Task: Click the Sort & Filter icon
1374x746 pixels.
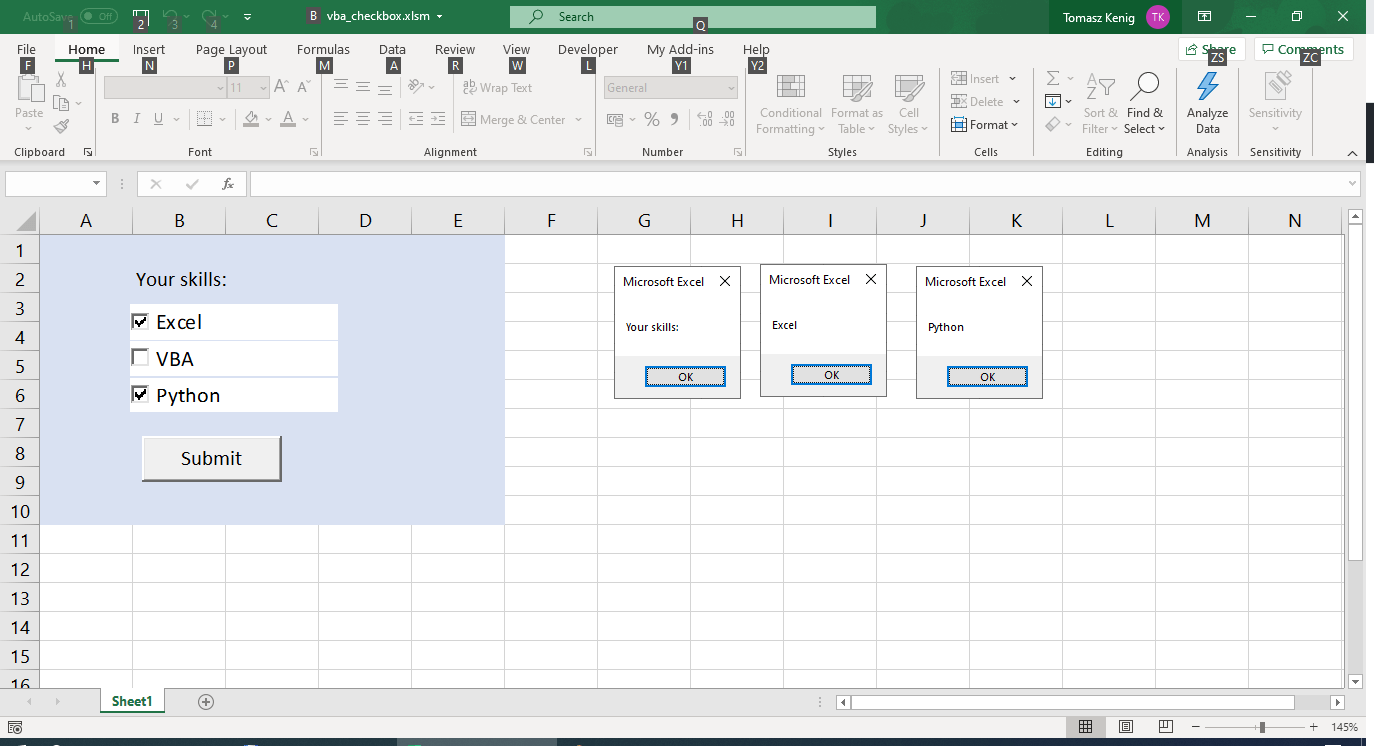Action: (x=1100, y=100)
